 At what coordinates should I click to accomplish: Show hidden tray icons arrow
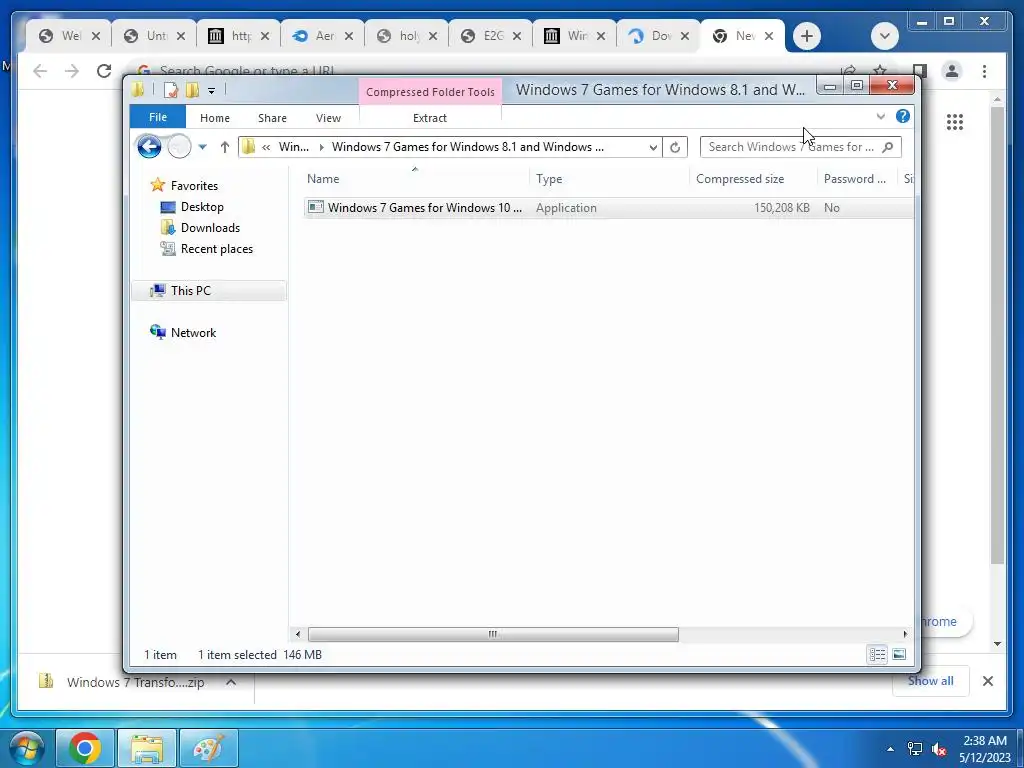[x=890, y=749]
